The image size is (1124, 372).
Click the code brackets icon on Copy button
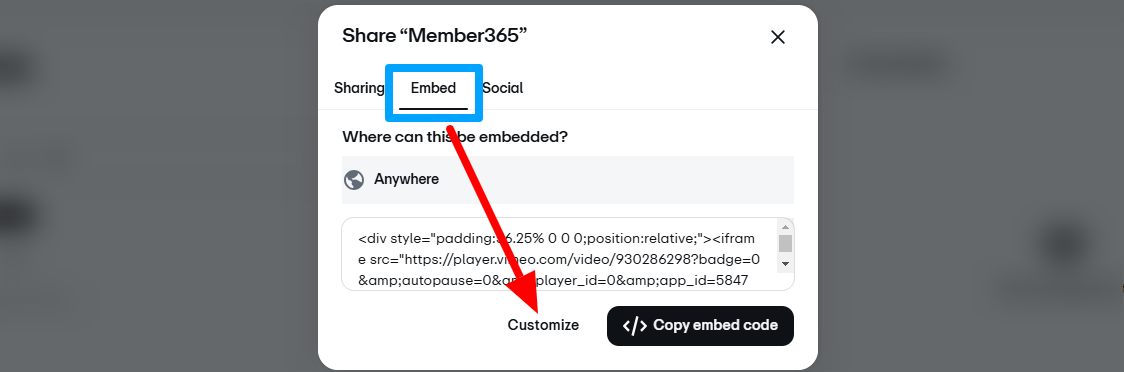(x=634, y=326)
